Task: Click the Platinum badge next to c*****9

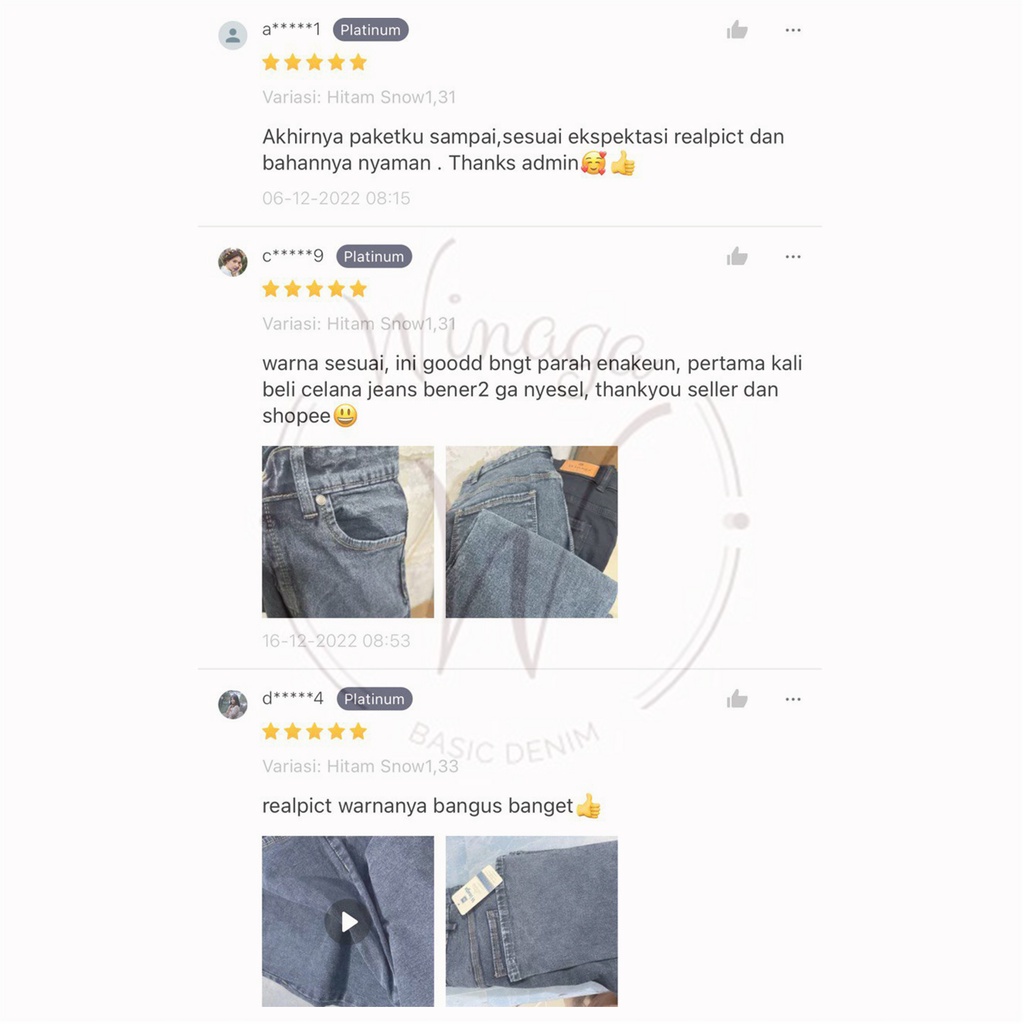Action: tap(374, 257)
